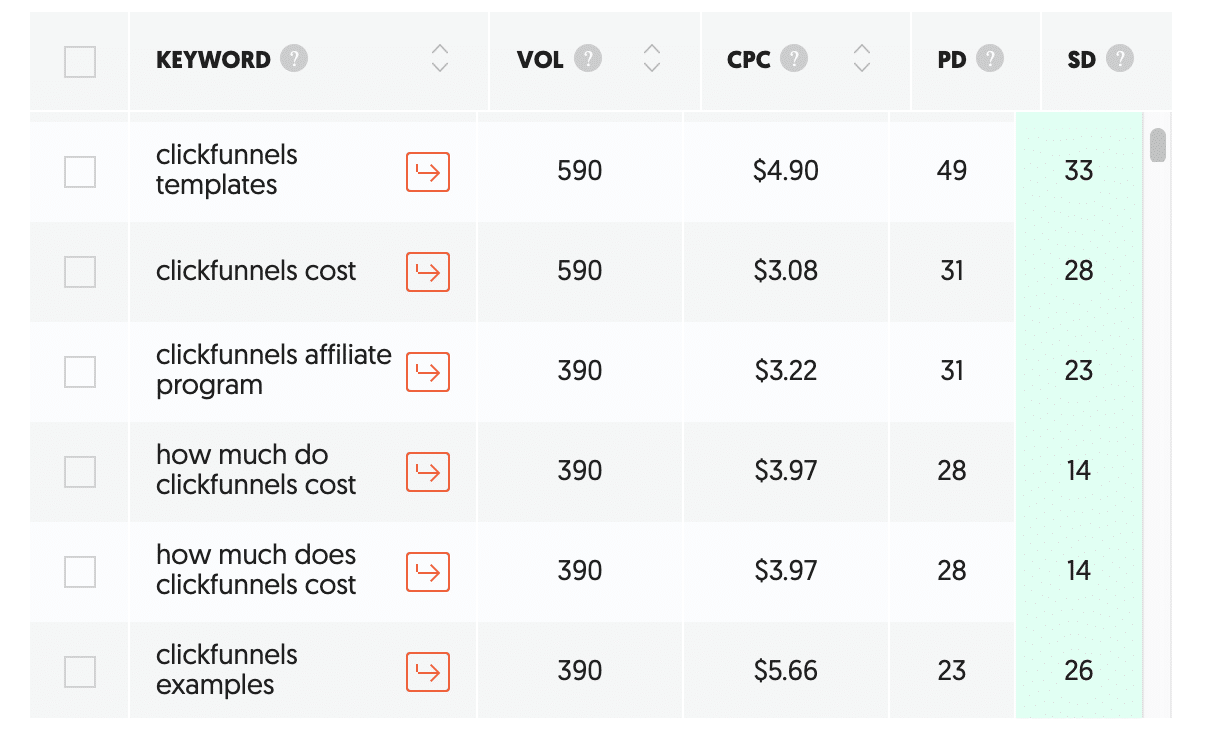
Task: Show help tooltip next to CPC header
Action: [x=794, y=59]
